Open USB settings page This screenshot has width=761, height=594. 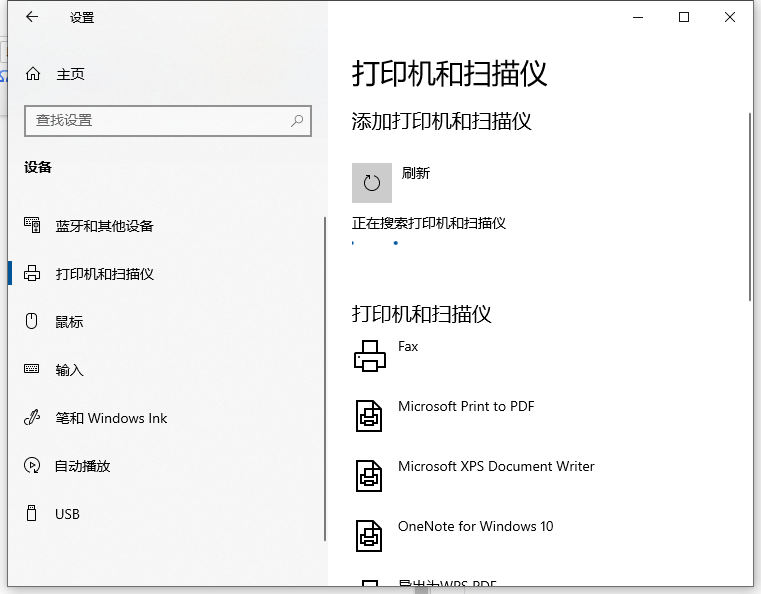click(67, 514)
